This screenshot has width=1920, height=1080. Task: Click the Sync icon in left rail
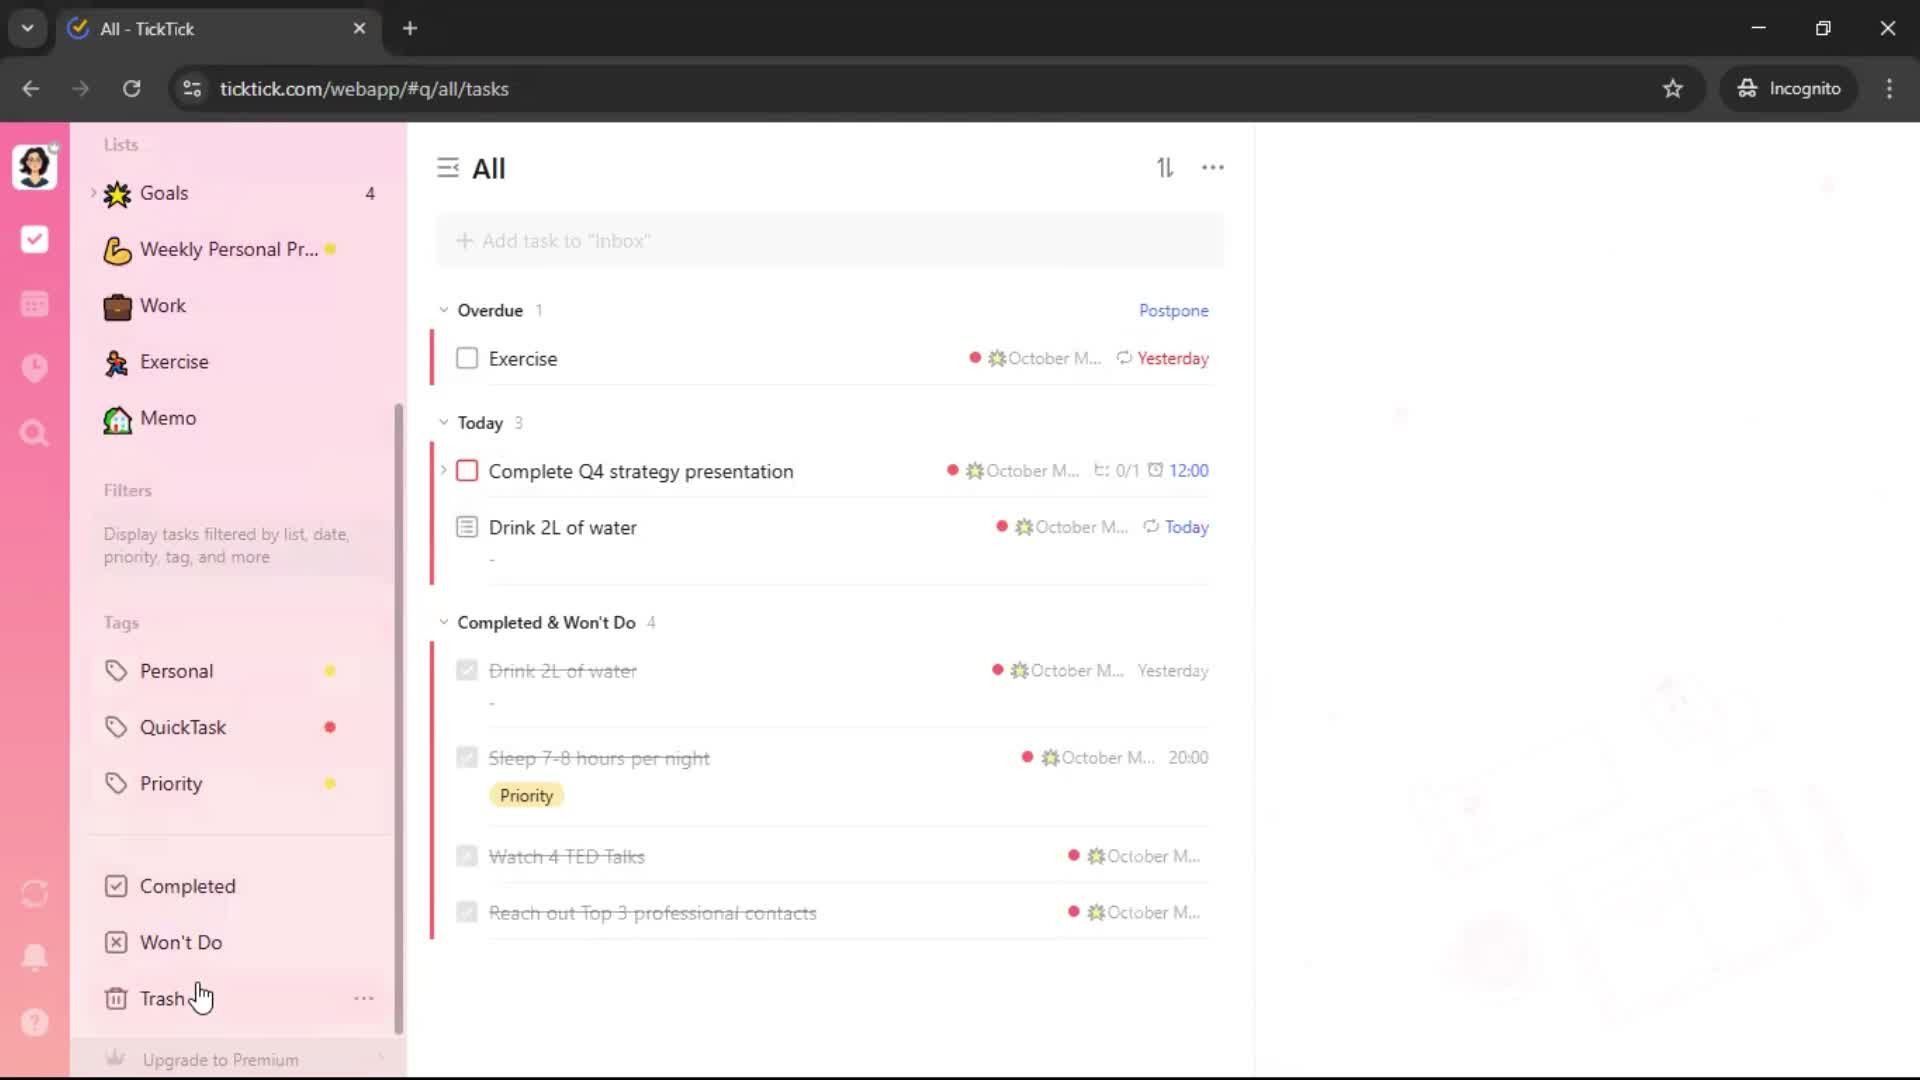(x=34, y=893)
